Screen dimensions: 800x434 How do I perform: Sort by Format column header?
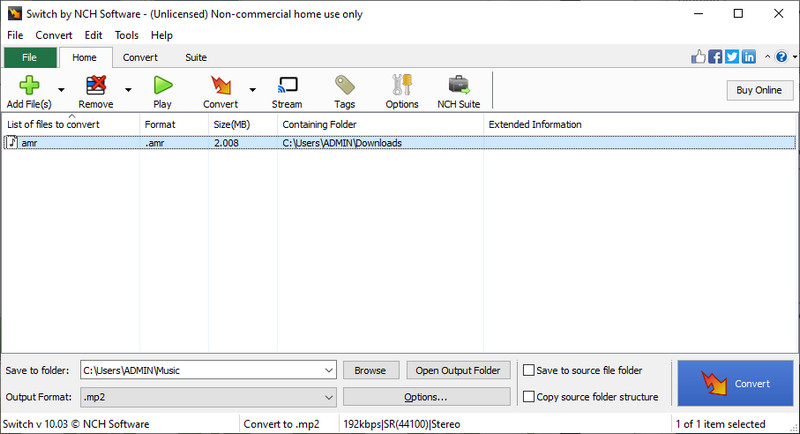[x=174, y=124]
